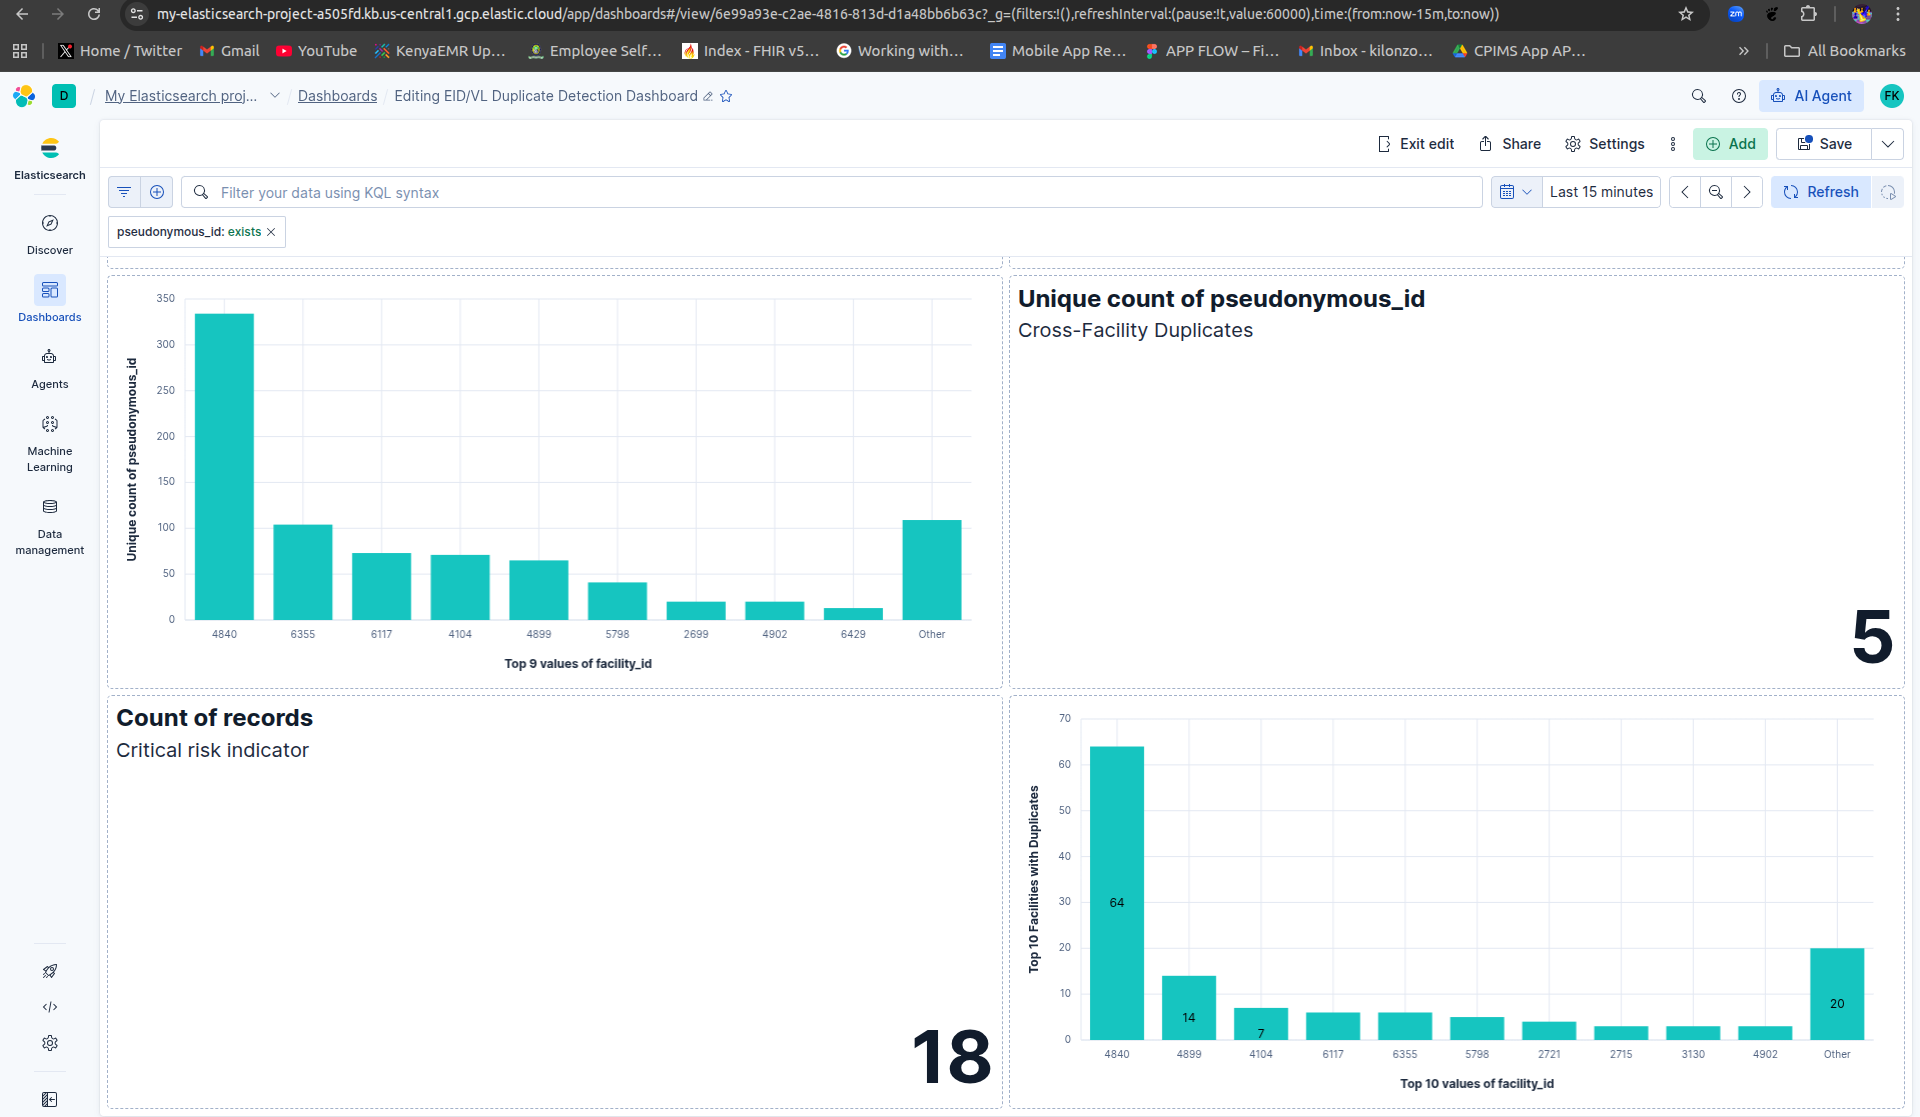
Task: Click the Refresh button
Action: [1822, 192]
